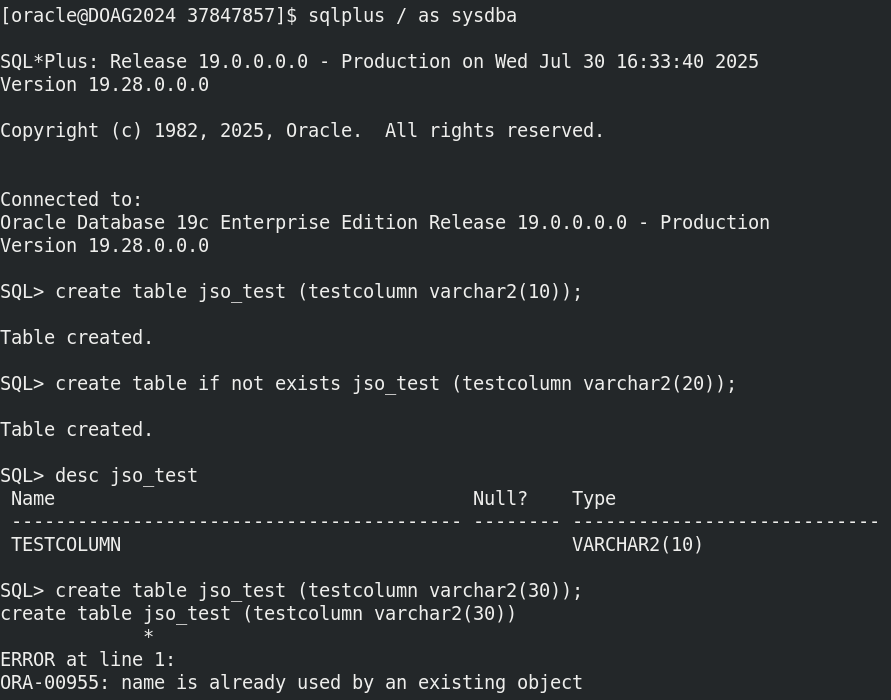Click the VARCHAR2(10) type value
This screenshot has width=891, height=700.
point(638,544)
